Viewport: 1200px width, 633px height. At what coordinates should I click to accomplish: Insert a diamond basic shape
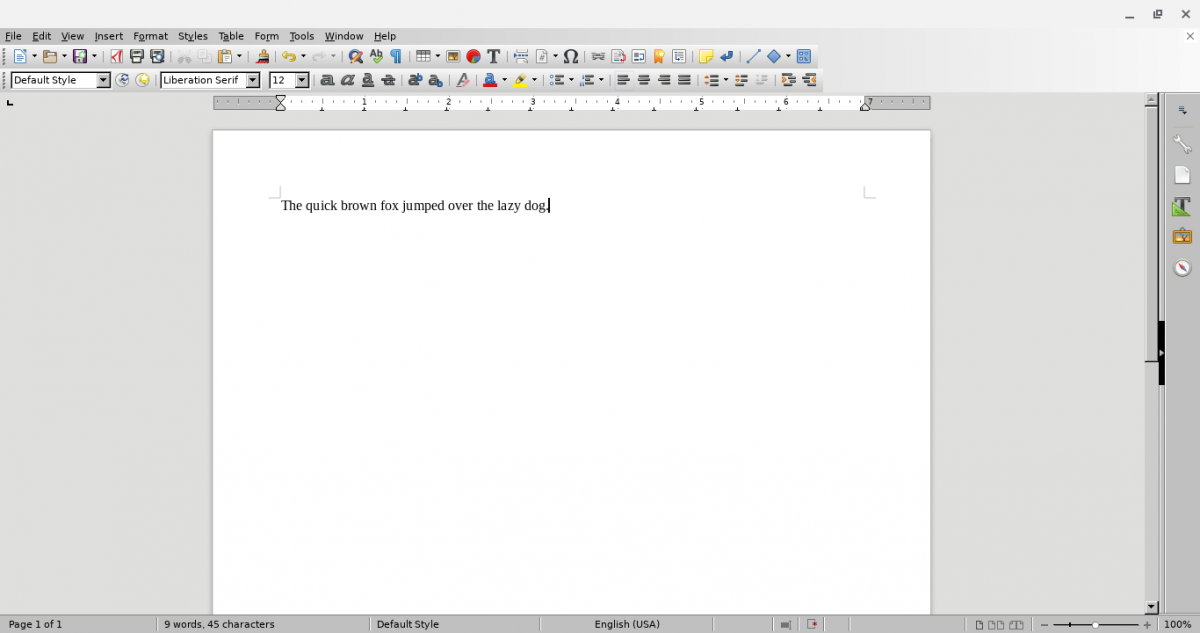[773, 57]
